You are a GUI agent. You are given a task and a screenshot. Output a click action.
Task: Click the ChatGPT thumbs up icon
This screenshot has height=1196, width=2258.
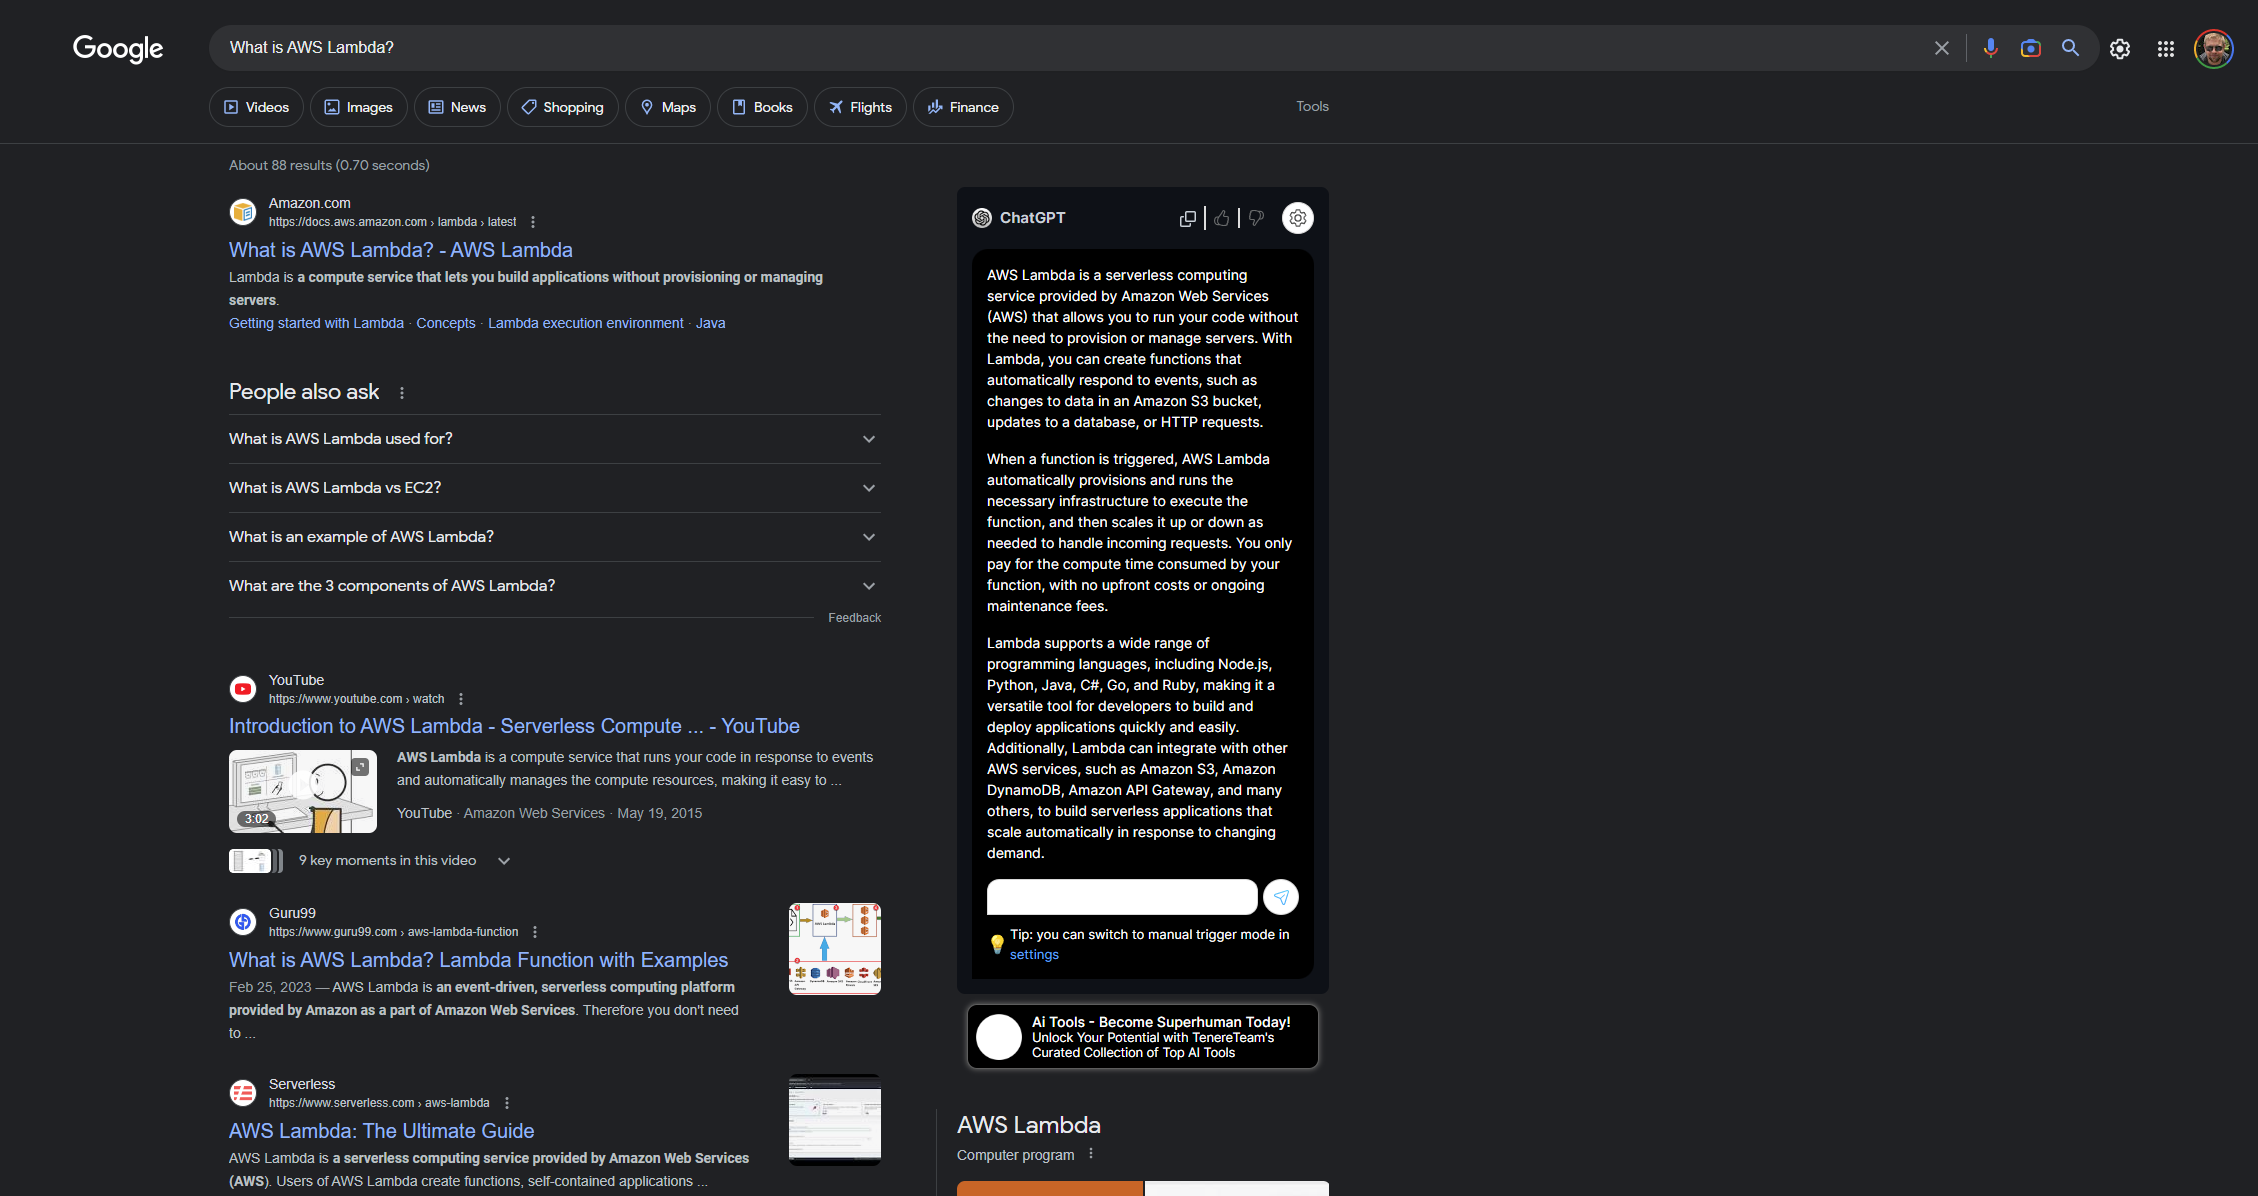(x=1222, y=217)
